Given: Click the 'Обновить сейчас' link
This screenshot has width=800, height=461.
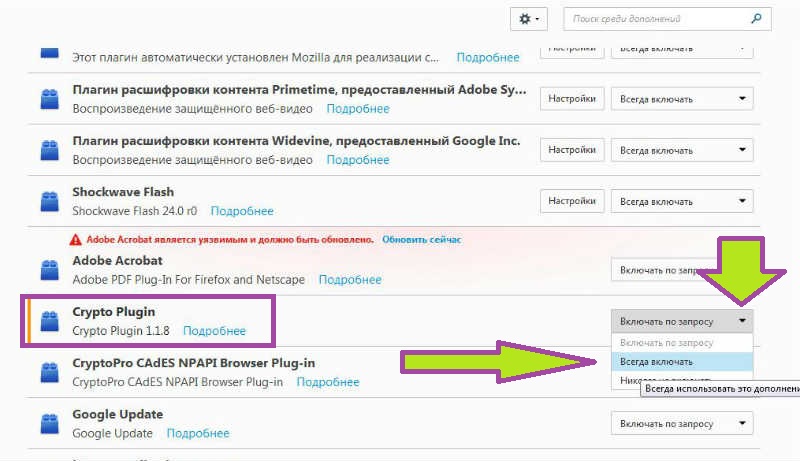Looking at the screenshot, I should click(x=421, y=239).
